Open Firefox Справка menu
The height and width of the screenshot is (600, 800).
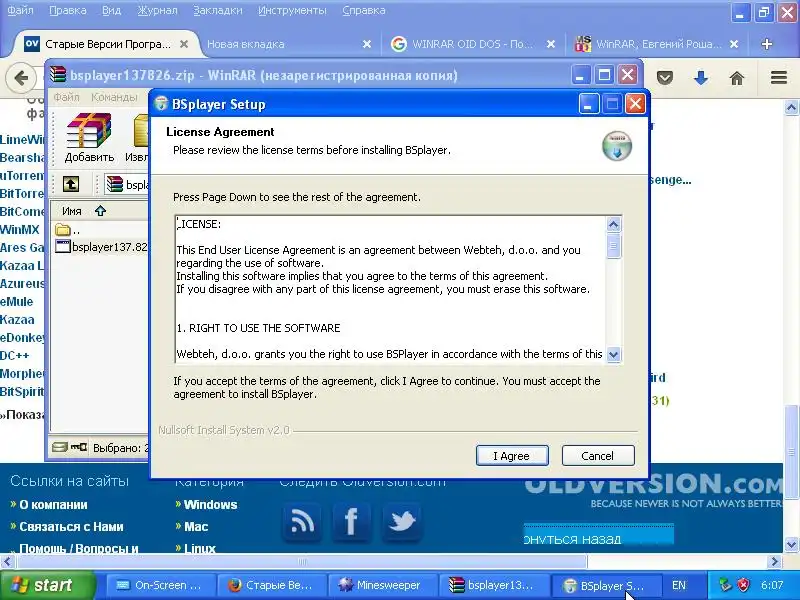pos(364,10)
